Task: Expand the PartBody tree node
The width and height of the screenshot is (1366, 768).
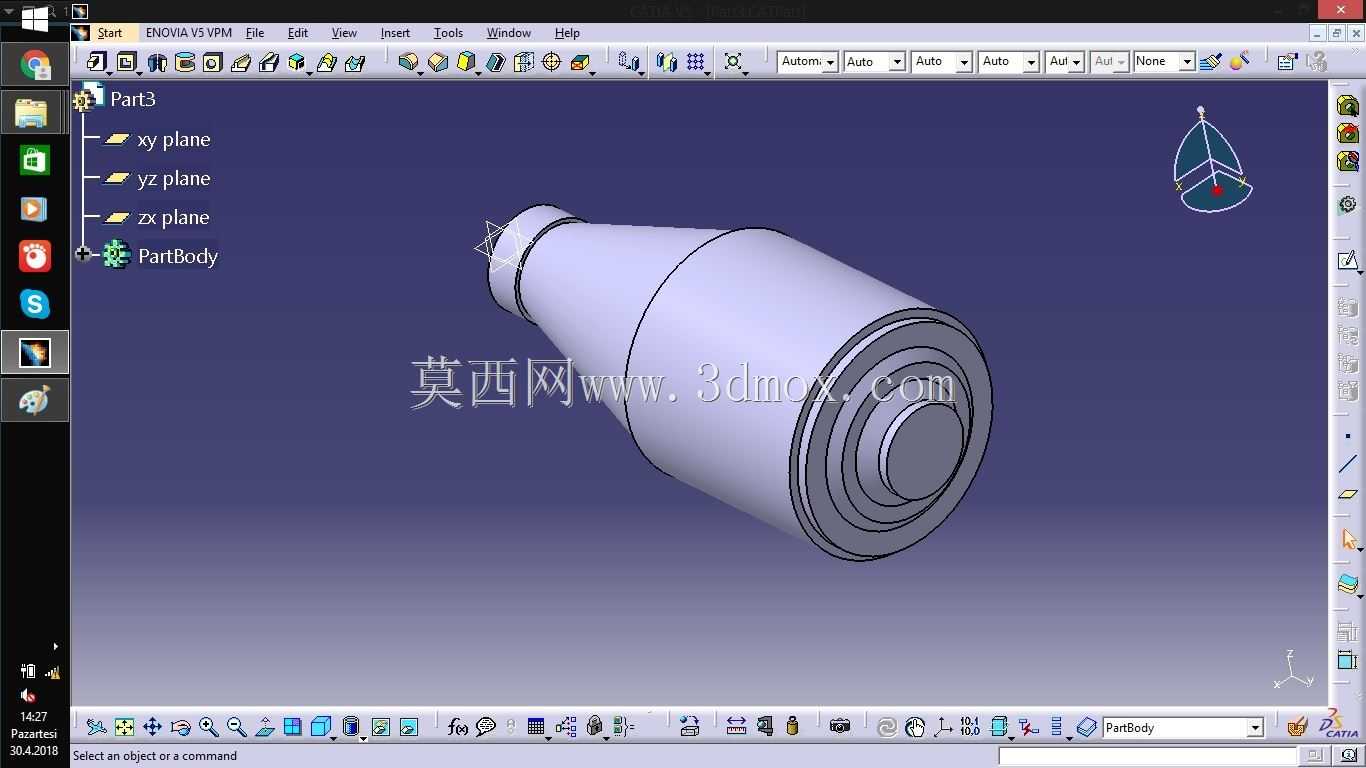Action: point(83,255)
